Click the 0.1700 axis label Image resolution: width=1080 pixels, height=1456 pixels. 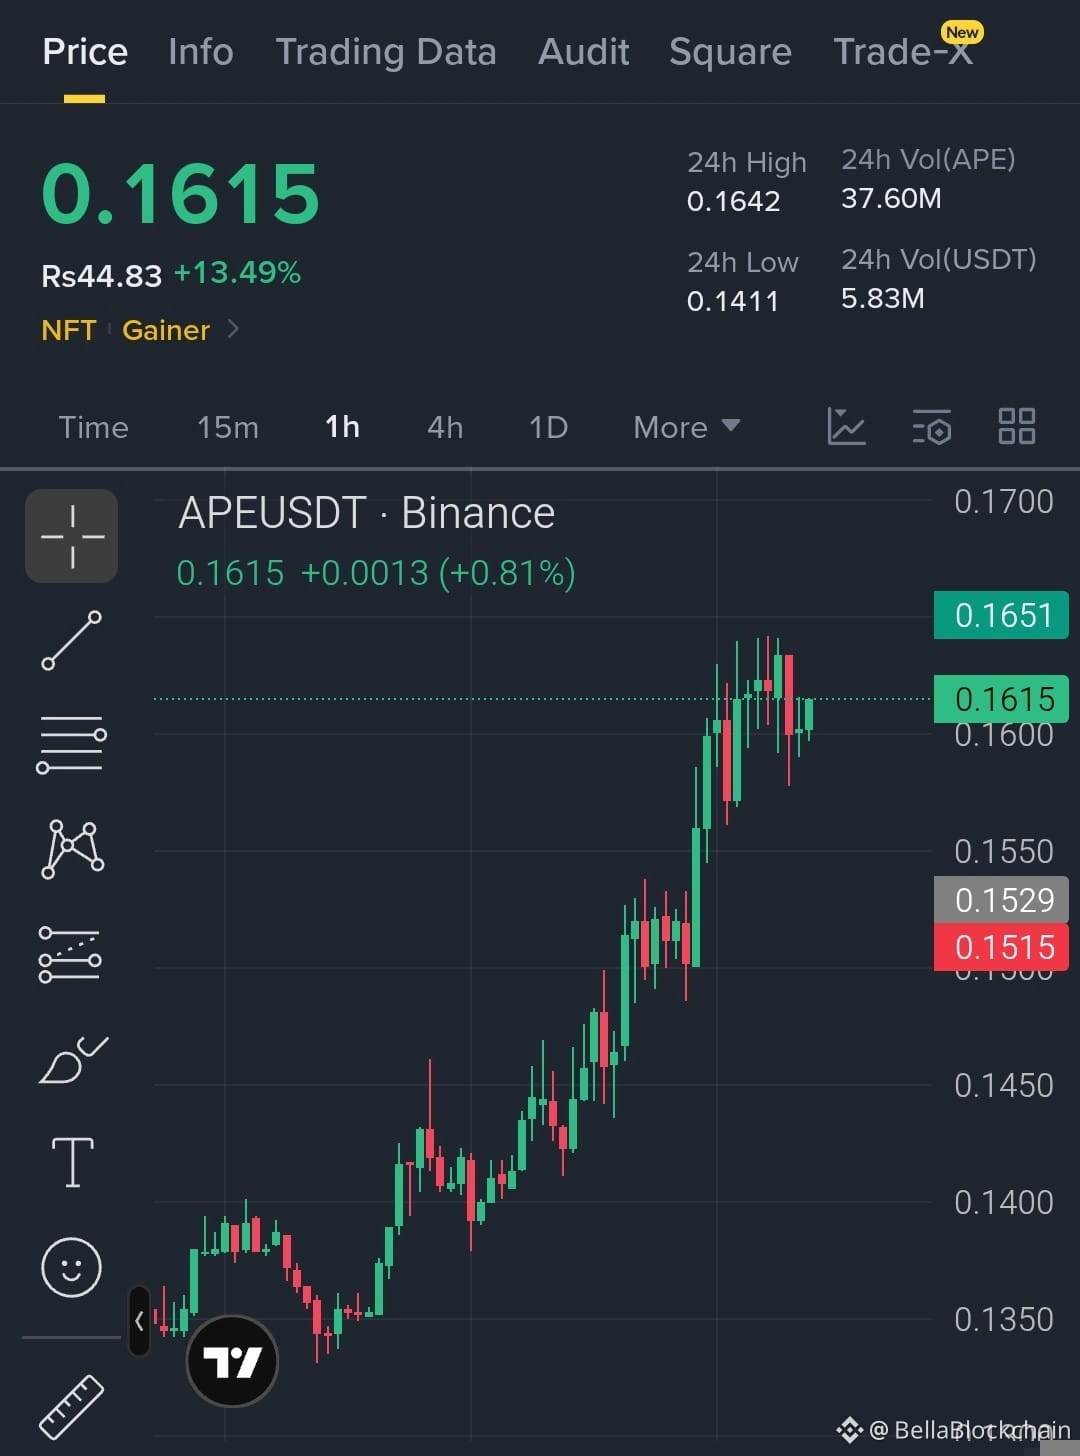(x=1004, y=501)
